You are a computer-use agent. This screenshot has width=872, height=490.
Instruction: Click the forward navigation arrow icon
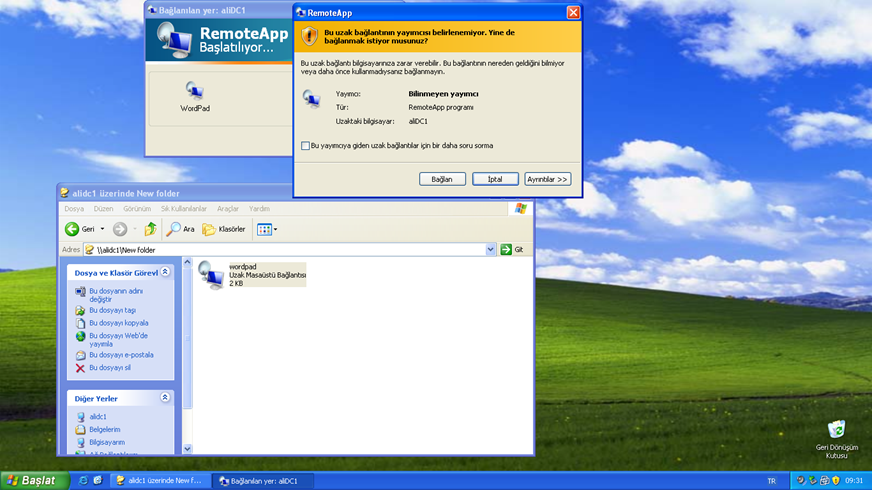pyautogui.click(x=120, y=229)
